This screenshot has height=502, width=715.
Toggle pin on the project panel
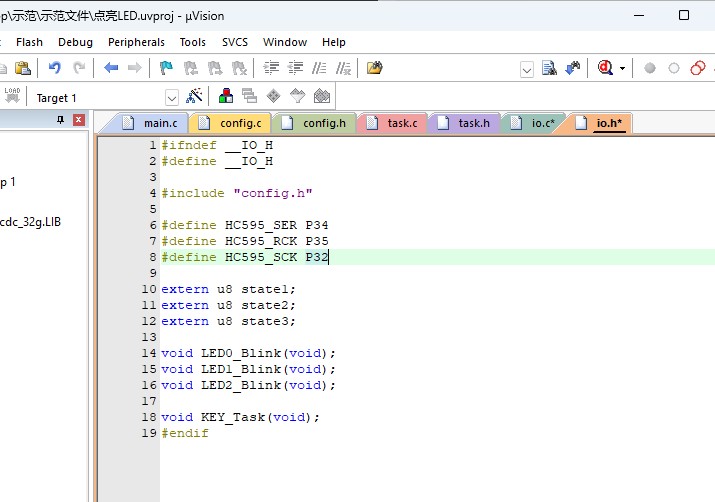pos(60,120)
